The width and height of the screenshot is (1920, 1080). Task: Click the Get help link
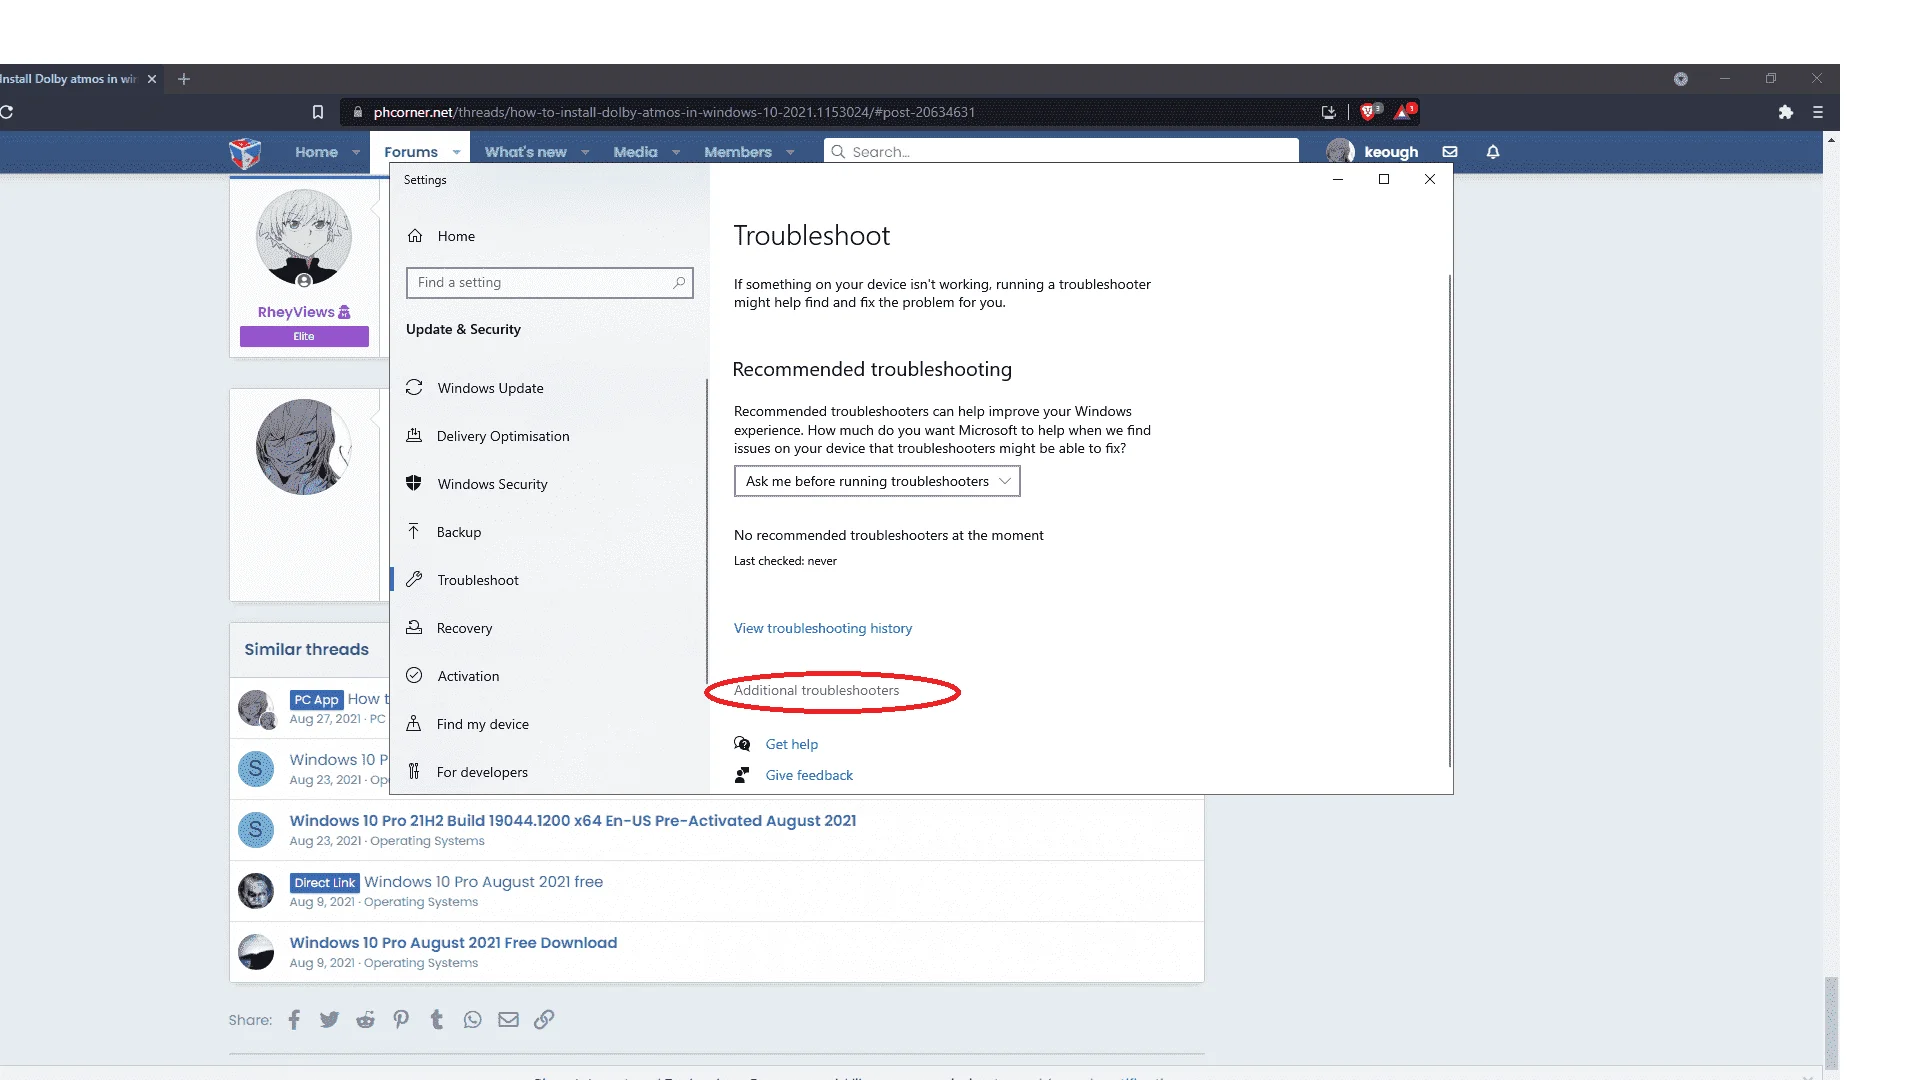pyautogui.click(x=792, y=744)
